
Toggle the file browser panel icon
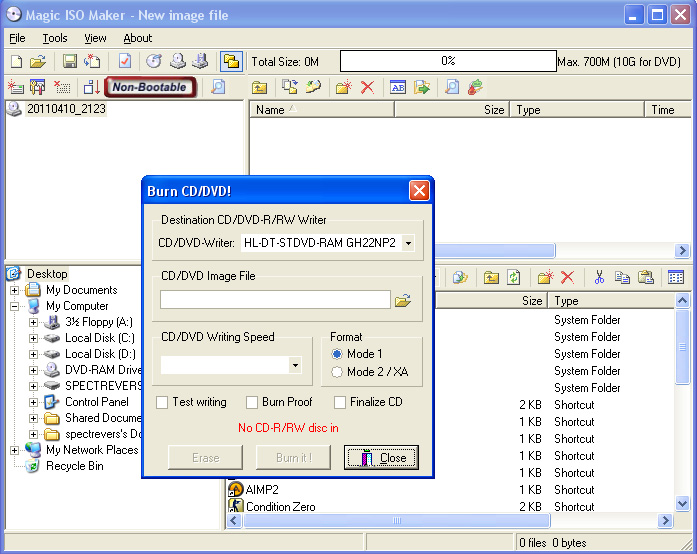[x=231, y=61]
